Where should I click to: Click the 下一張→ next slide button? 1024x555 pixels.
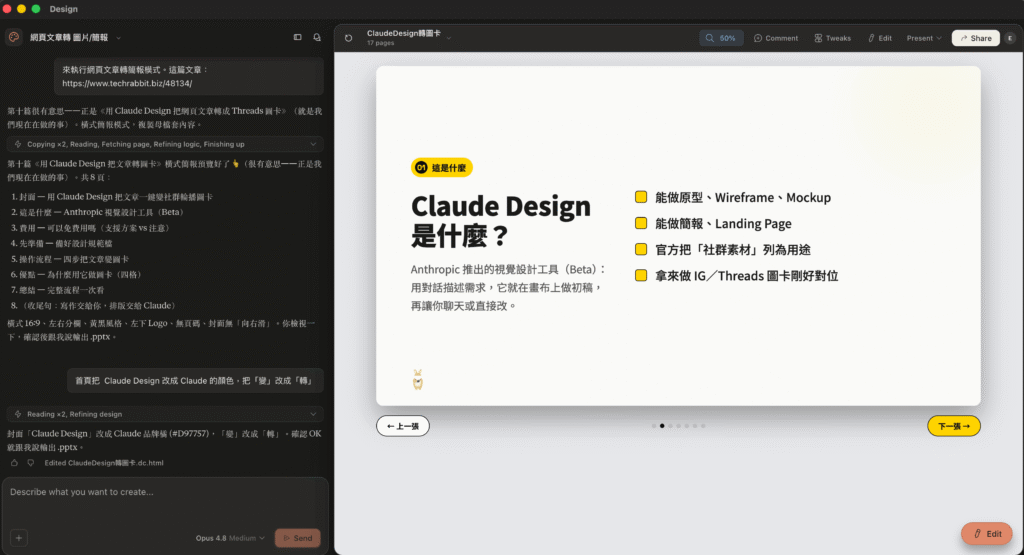[953, 426]
